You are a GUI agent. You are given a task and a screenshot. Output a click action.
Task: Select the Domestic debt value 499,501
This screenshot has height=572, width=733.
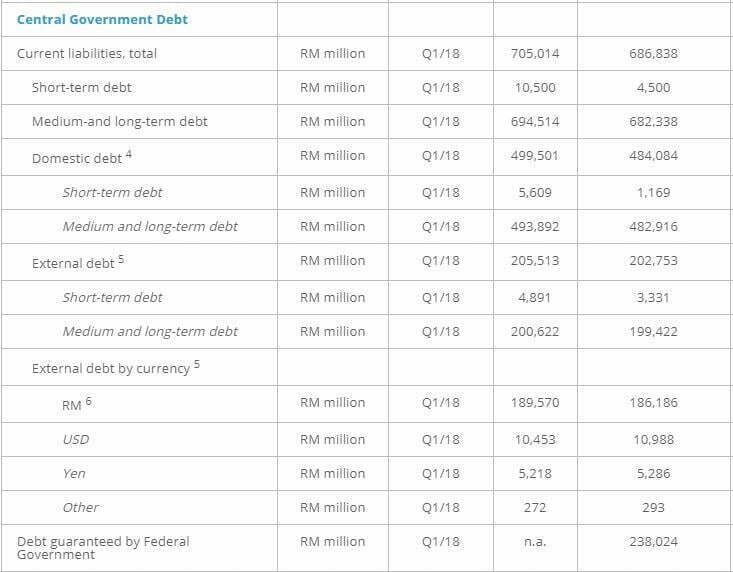click(535, 156)
